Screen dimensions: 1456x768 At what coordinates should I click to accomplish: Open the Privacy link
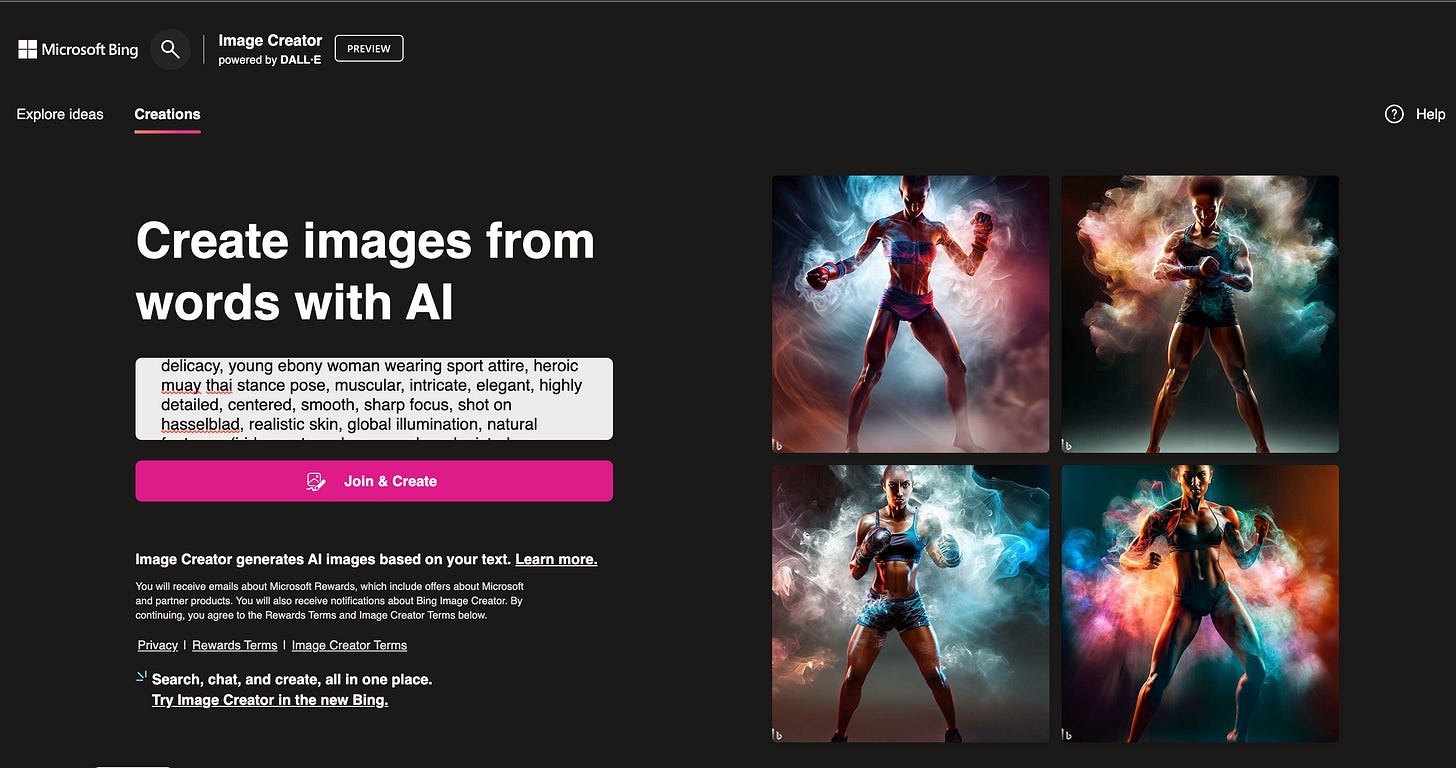pos(158,645)
